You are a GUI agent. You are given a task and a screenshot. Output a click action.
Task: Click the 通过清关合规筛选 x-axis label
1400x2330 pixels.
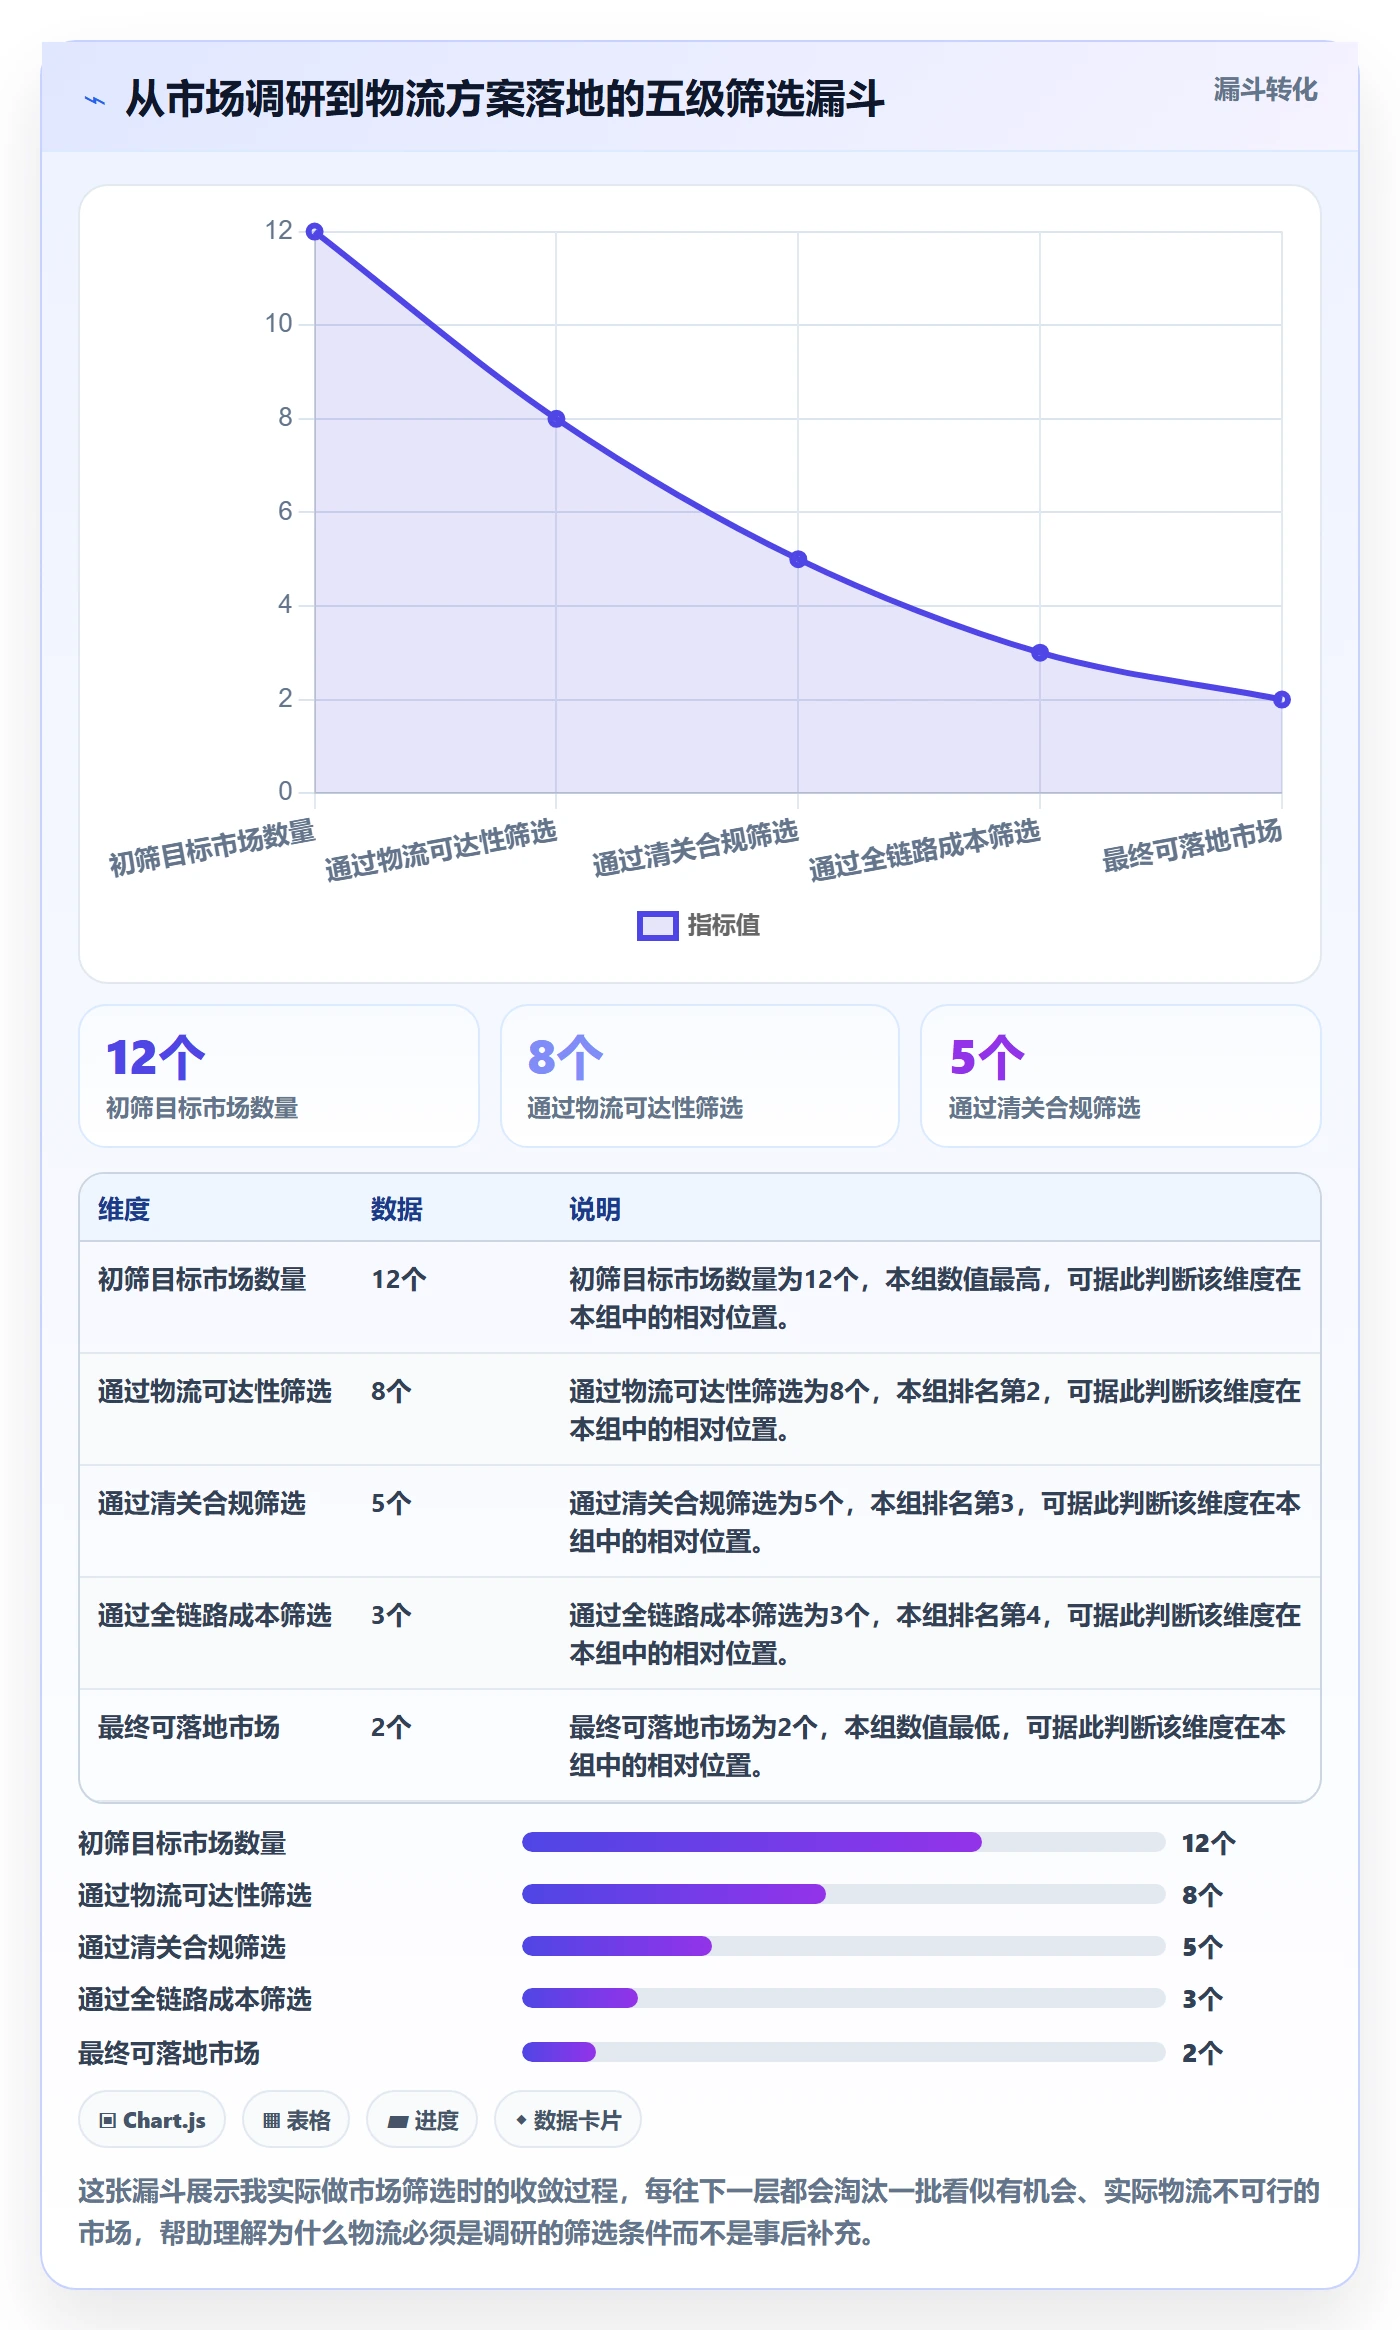(x=696, y=848)
